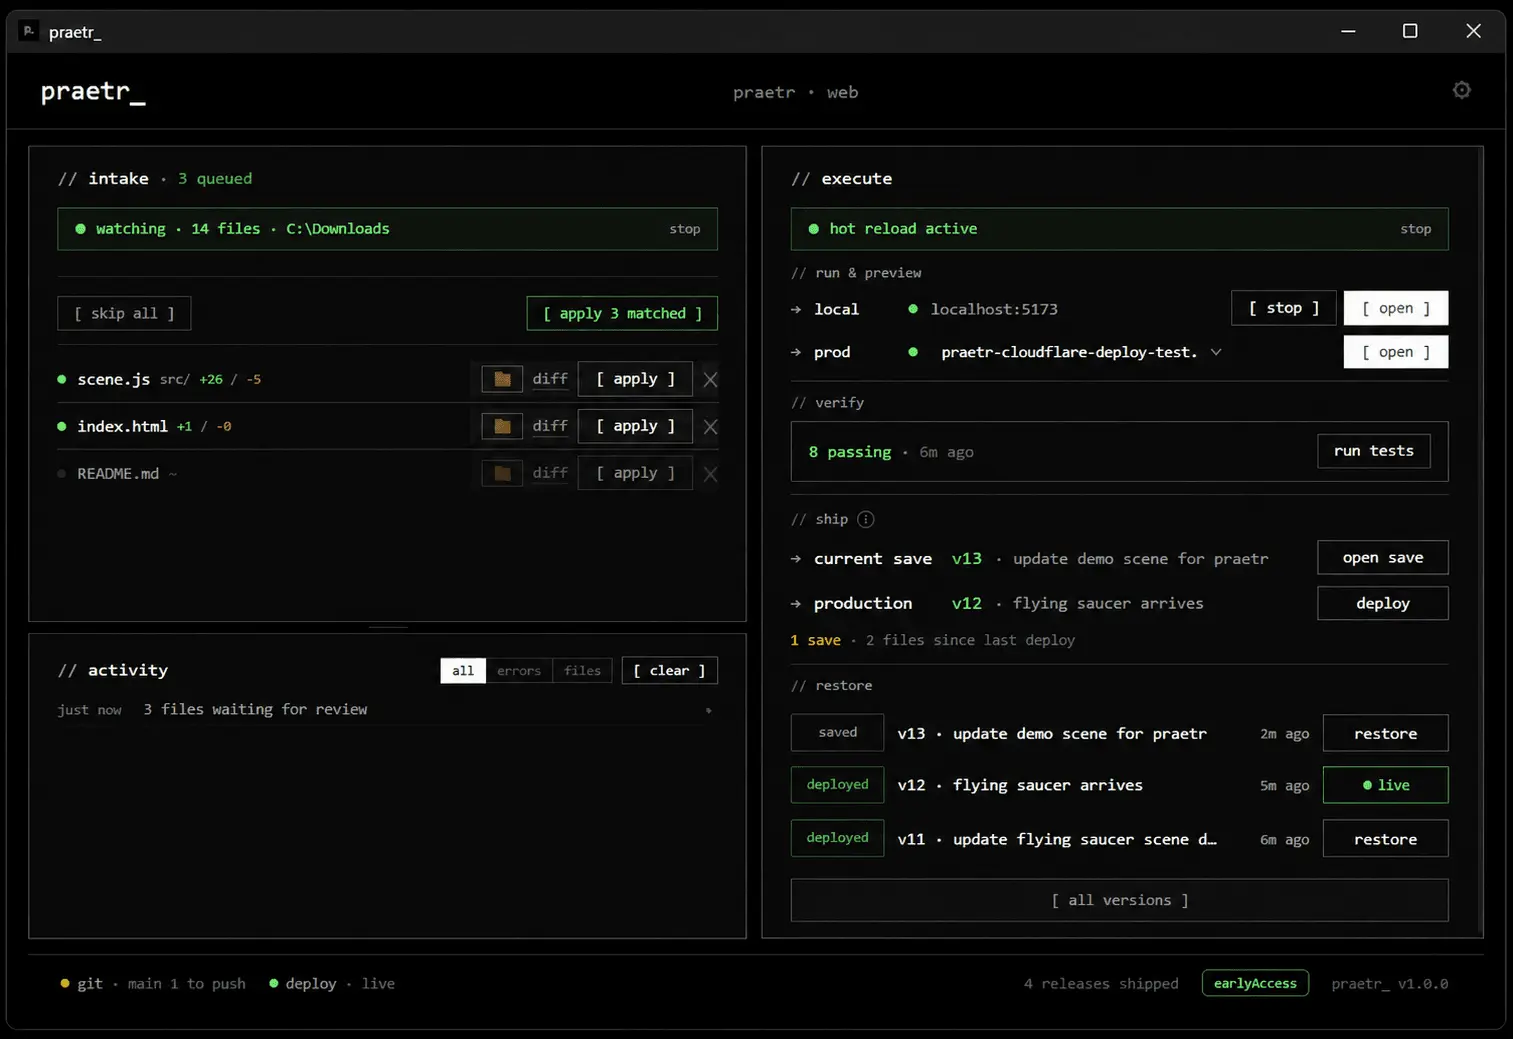Clear the activity log
The height and width of the screenshot is (1039, 1513).
pos(670,670)
